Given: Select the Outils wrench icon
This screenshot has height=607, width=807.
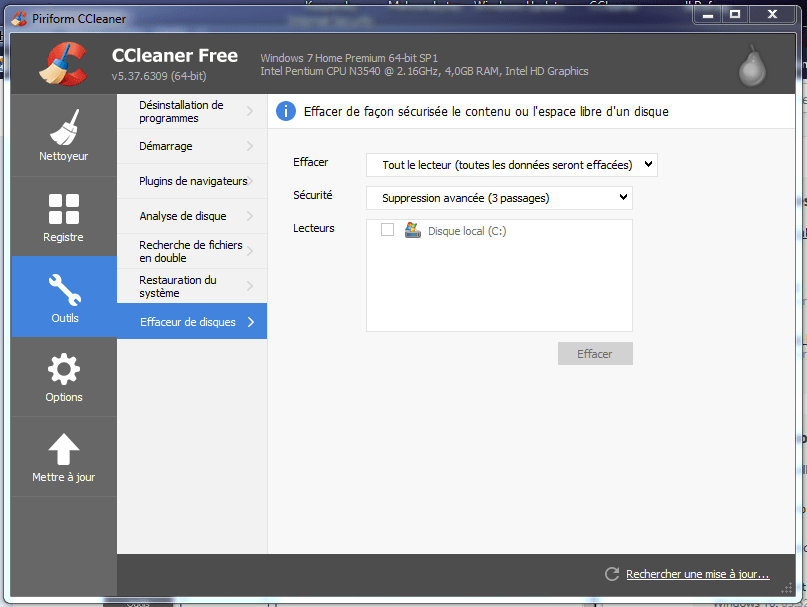Looking at the screenshot, I should 65,289.
